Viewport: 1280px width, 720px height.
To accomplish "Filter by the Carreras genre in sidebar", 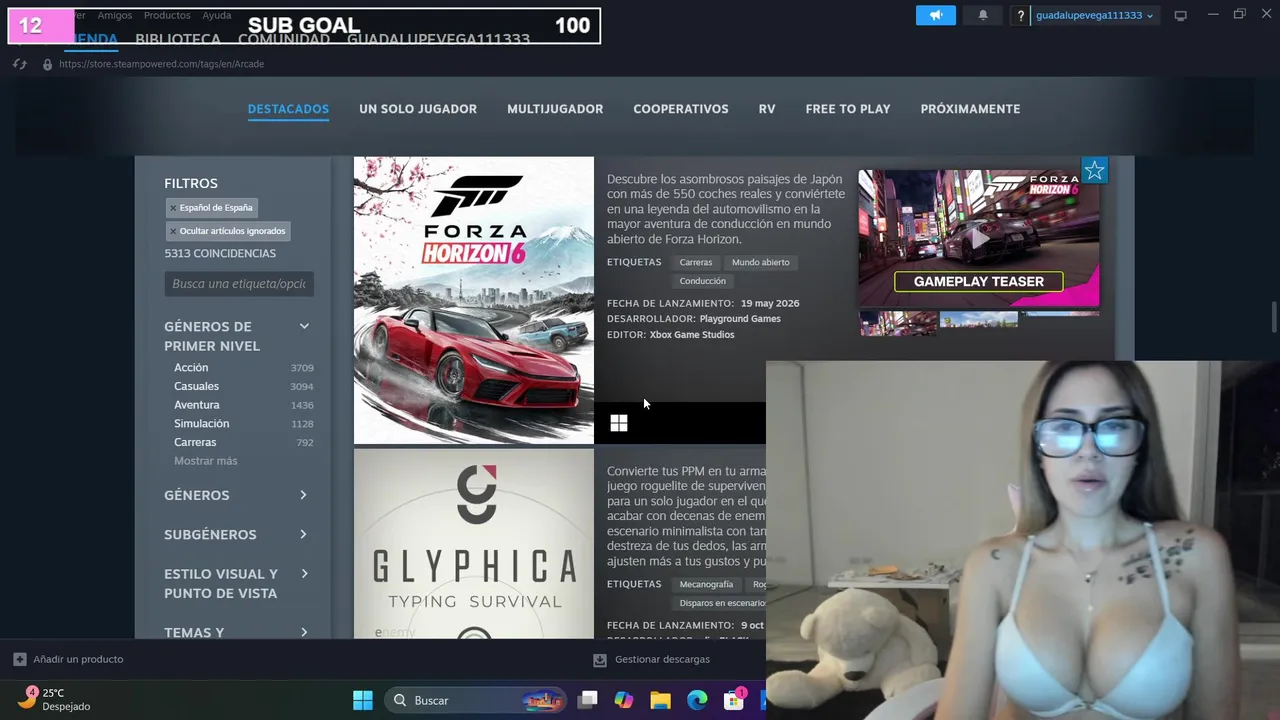I will 195,442.
